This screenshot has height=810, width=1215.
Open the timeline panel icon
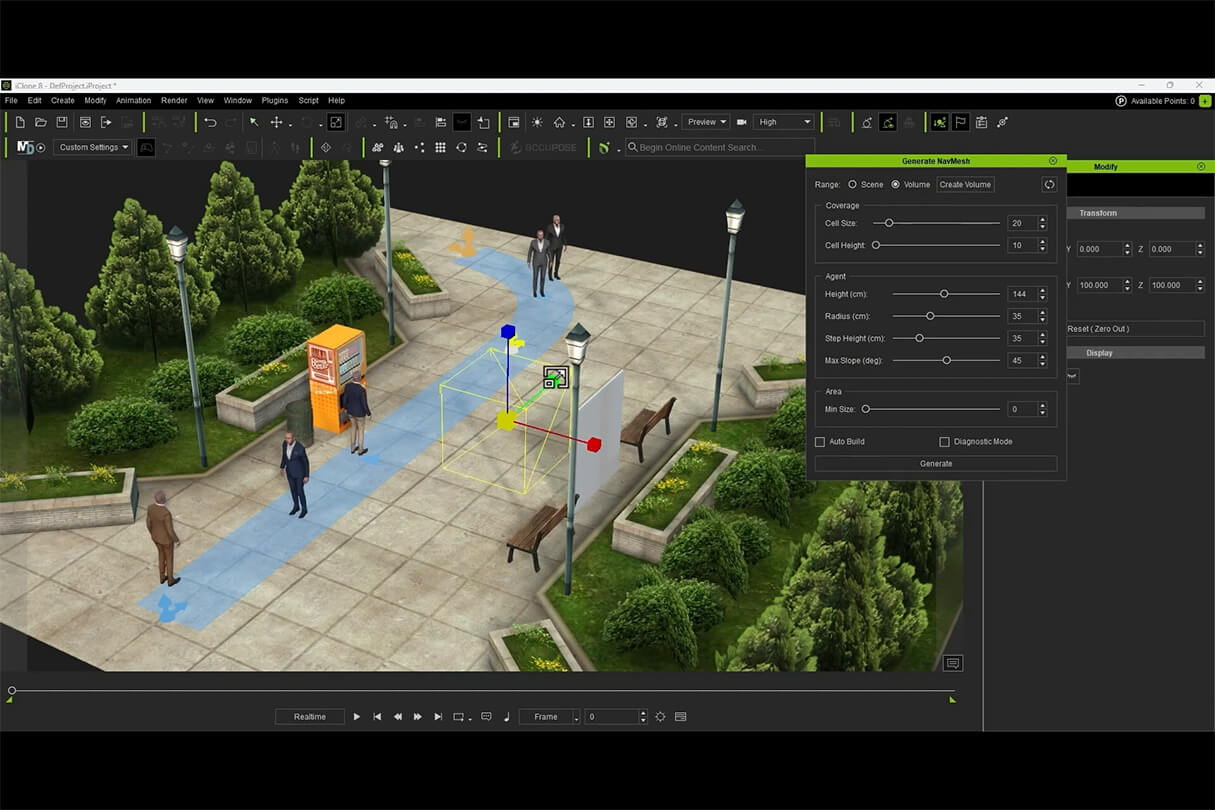[x=681, y=717]
